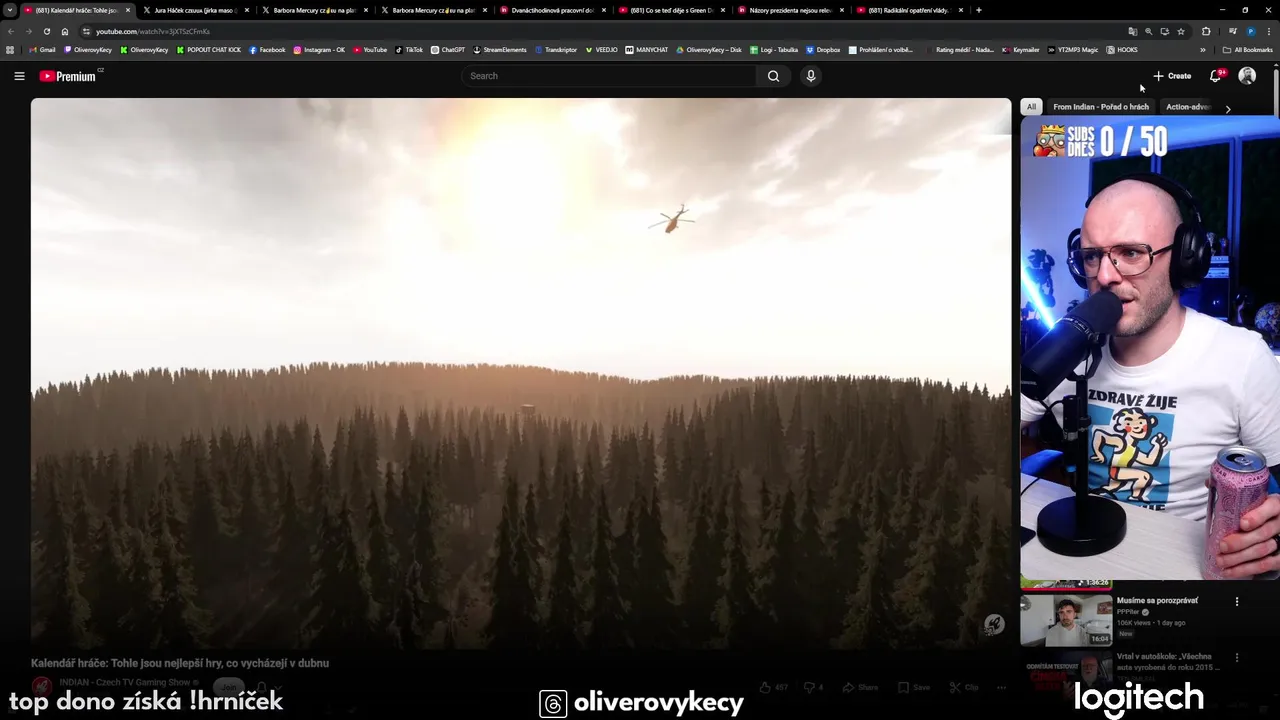Open the Facebook bookmark

pyautogui.click(x=267, y=50)
